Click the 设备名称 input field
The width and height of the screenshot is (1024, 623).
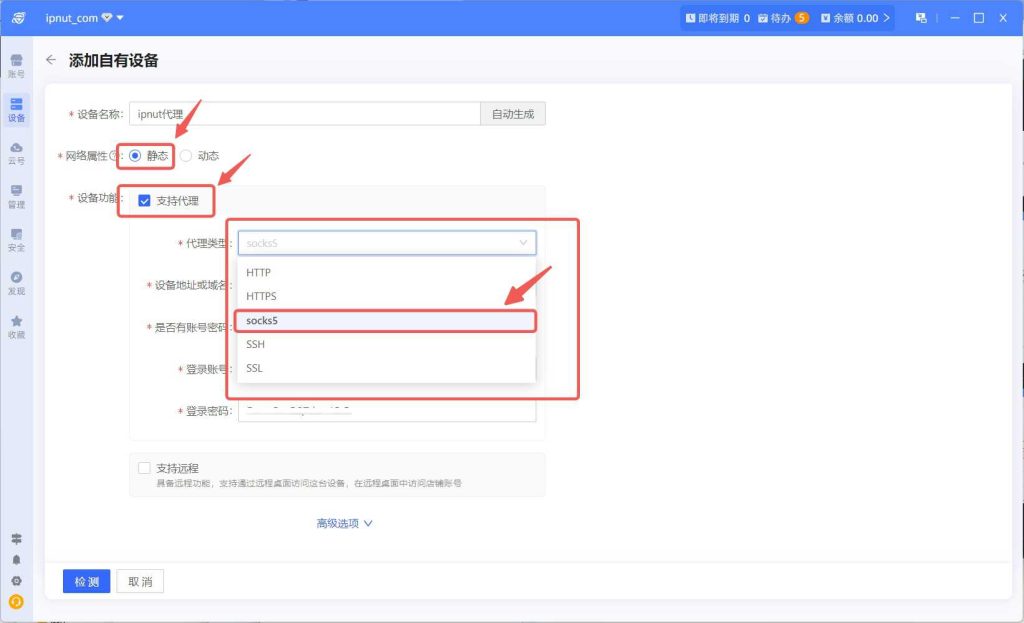click(x=305, y=114)
